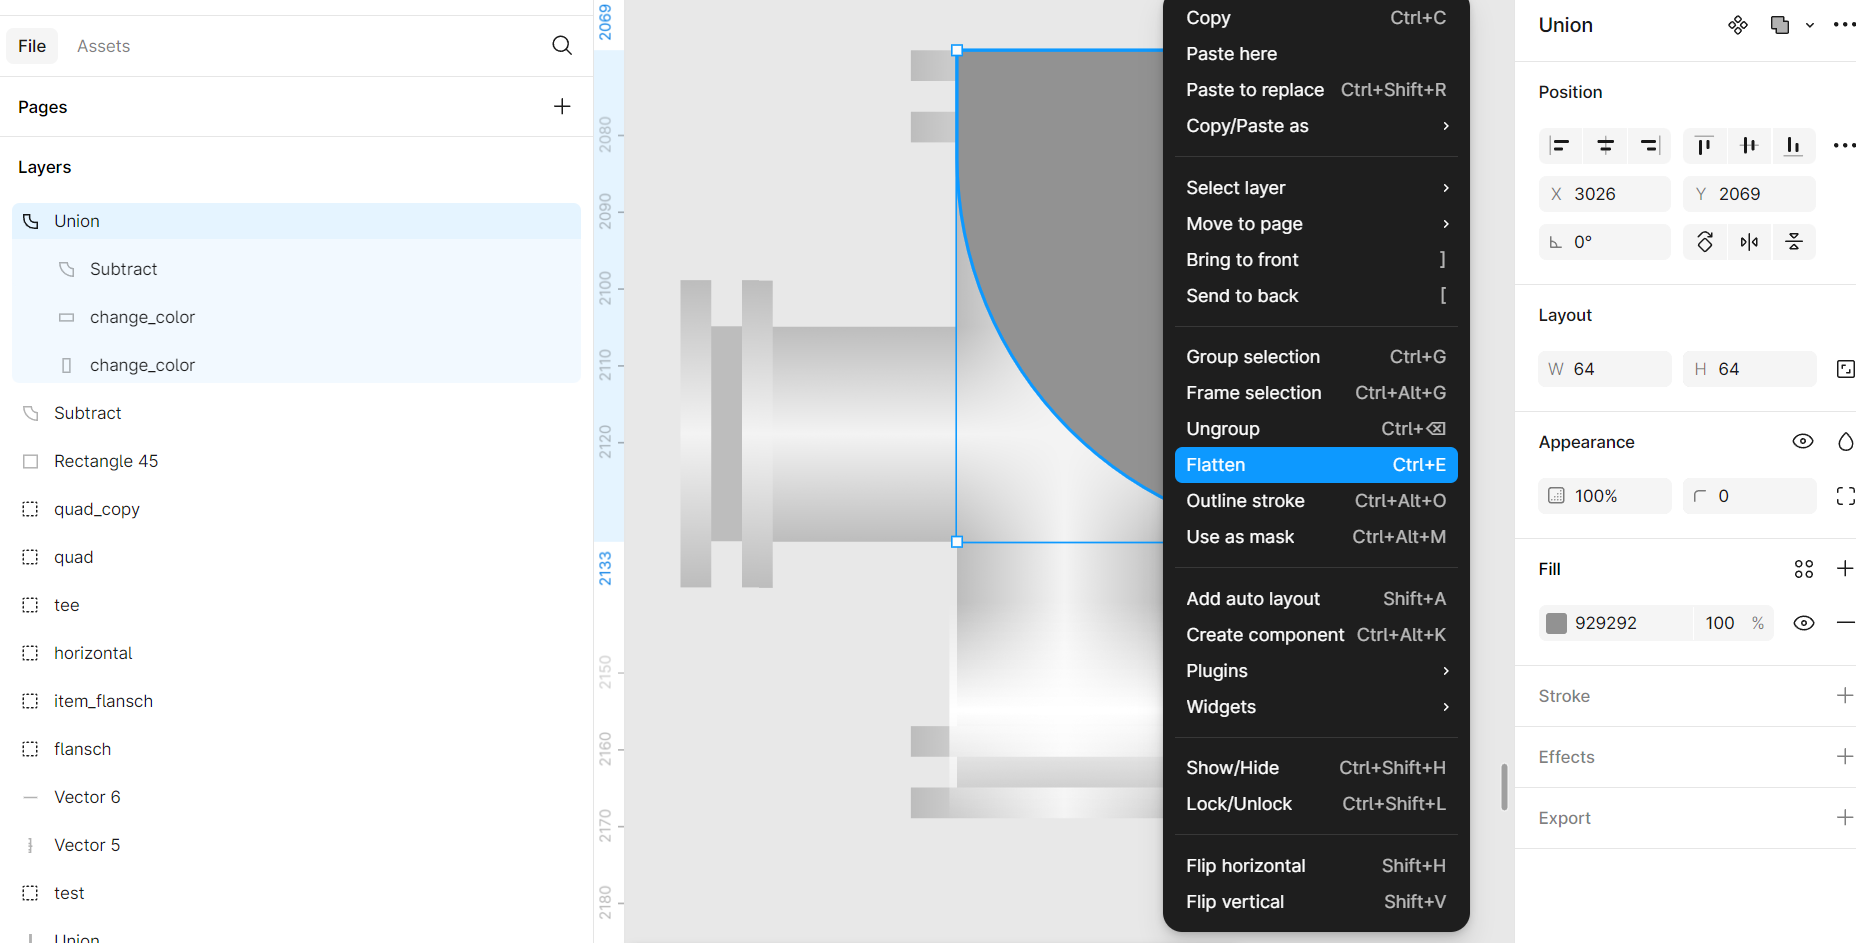Switch to the Assets tab
The image size is (1856, 943).
[x=103, y=46]
